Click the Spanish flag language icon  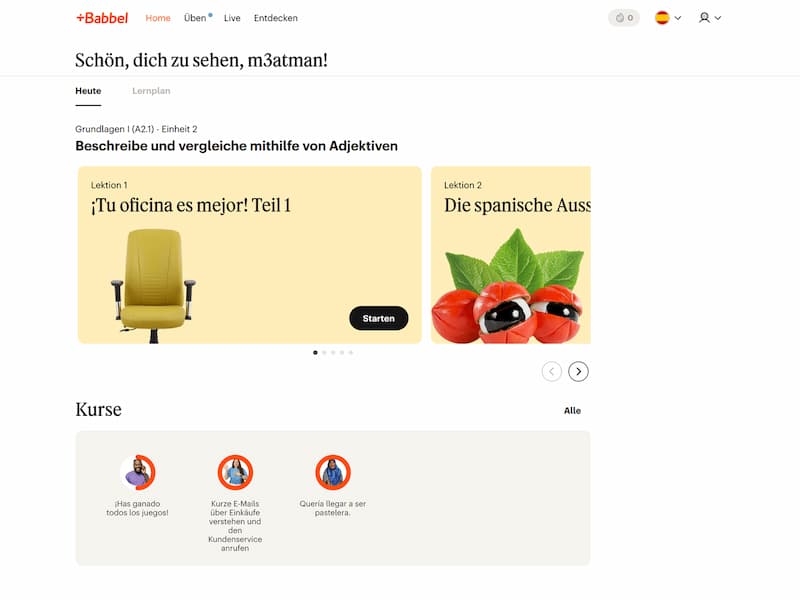pyautogui.click(x=662, y=18)
